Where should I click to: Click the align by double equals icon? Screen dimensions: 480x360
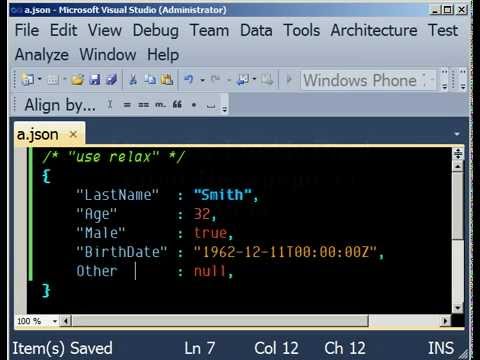point(144,105)
